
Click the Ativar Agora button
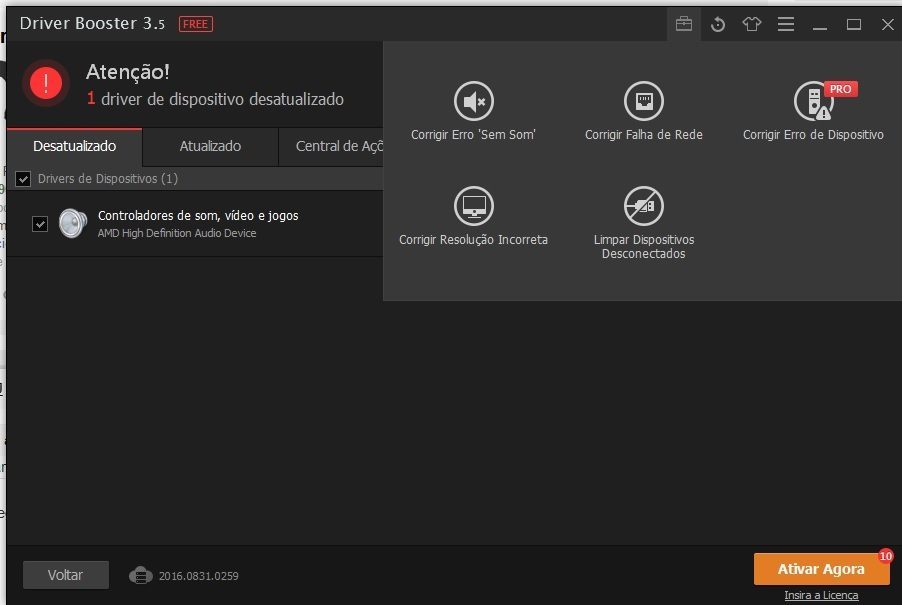[x=821, y=569]
